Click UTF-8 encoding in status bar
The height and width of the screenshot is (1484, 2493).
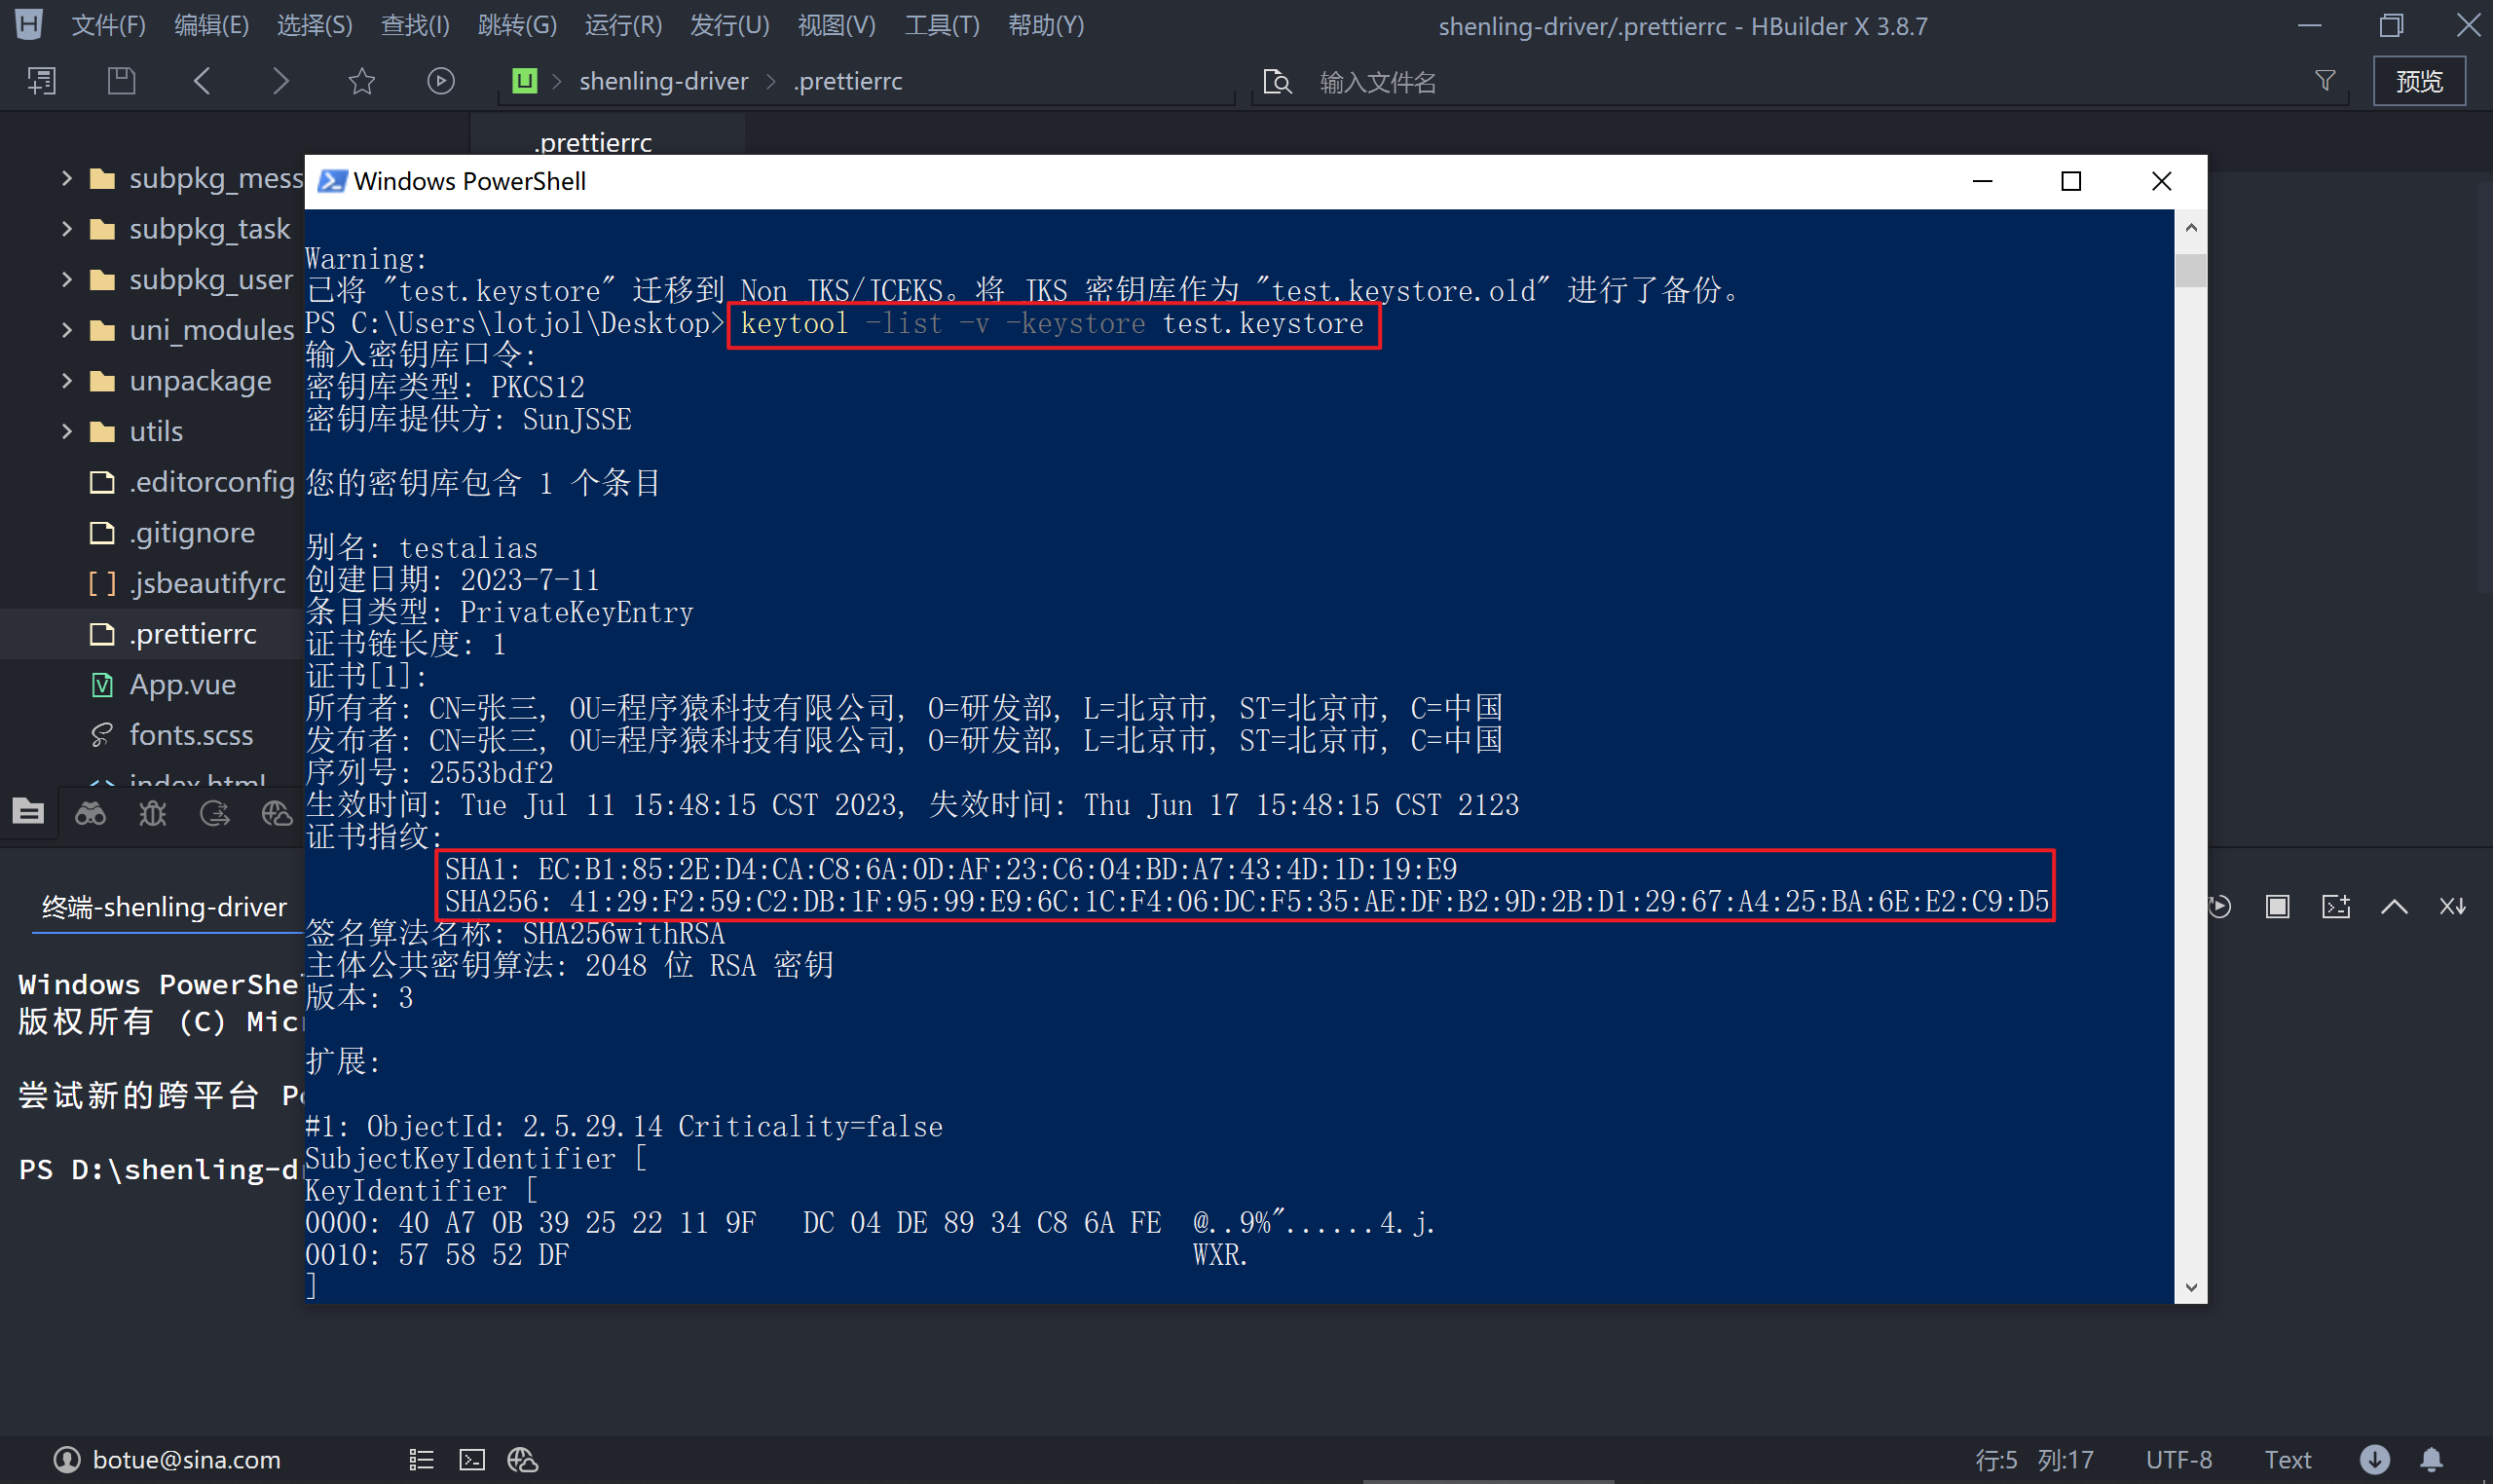point(2178,1460)
